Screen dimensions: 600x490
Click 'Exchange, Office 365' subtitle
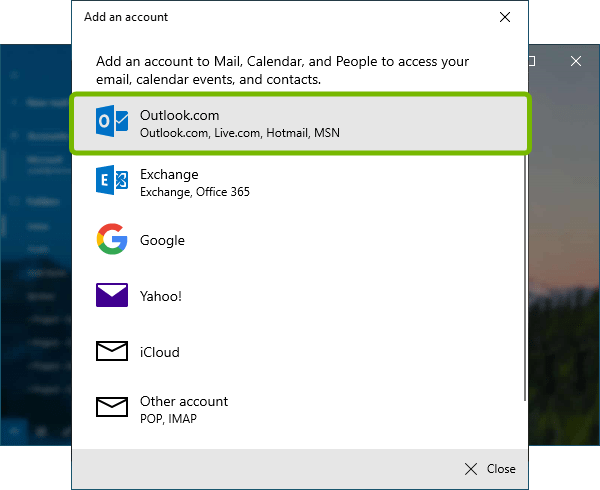195,192
